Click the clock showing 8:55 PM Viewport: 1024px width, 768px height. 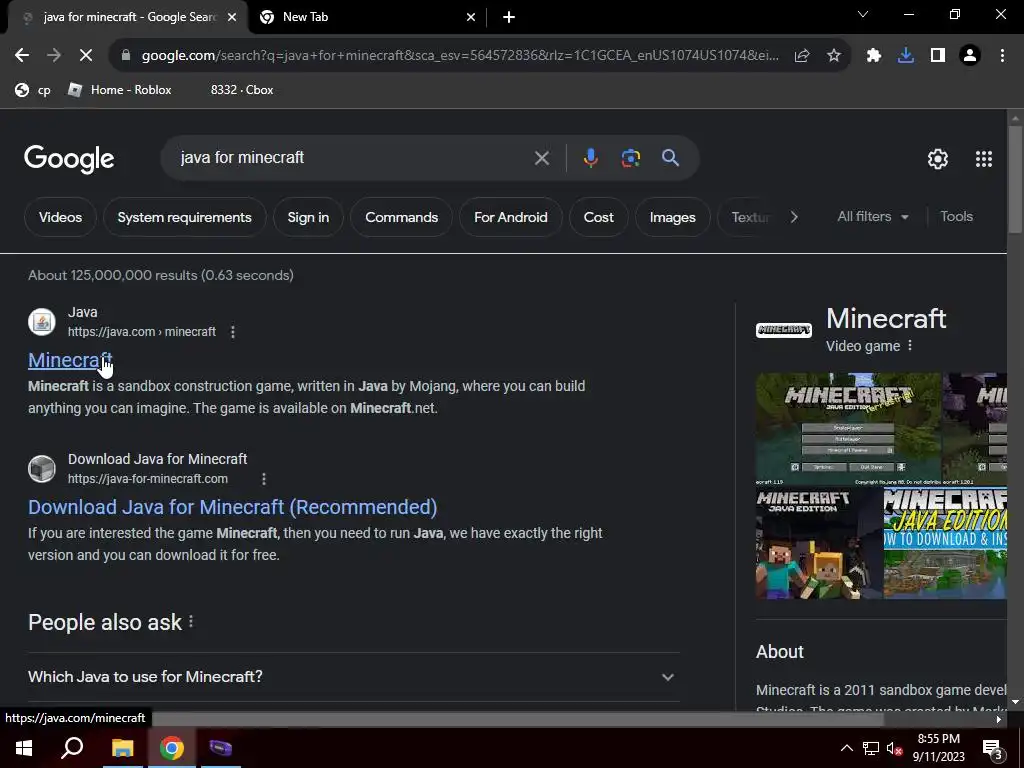coord(938,748)
